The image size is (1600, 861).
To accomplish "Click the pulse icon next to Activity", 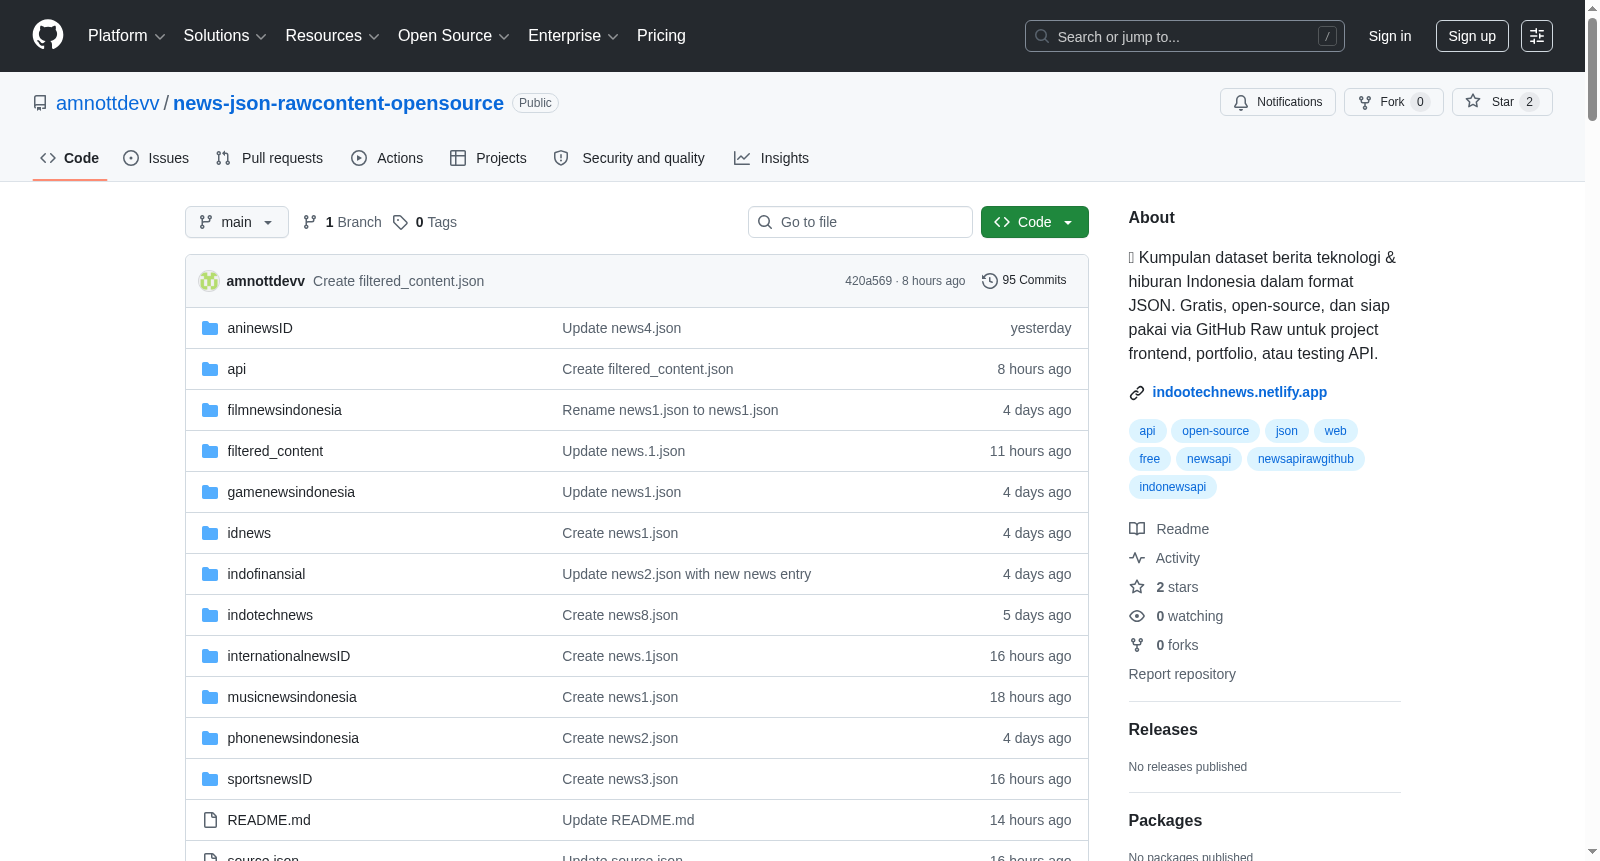I will (x=1137, y=558).
